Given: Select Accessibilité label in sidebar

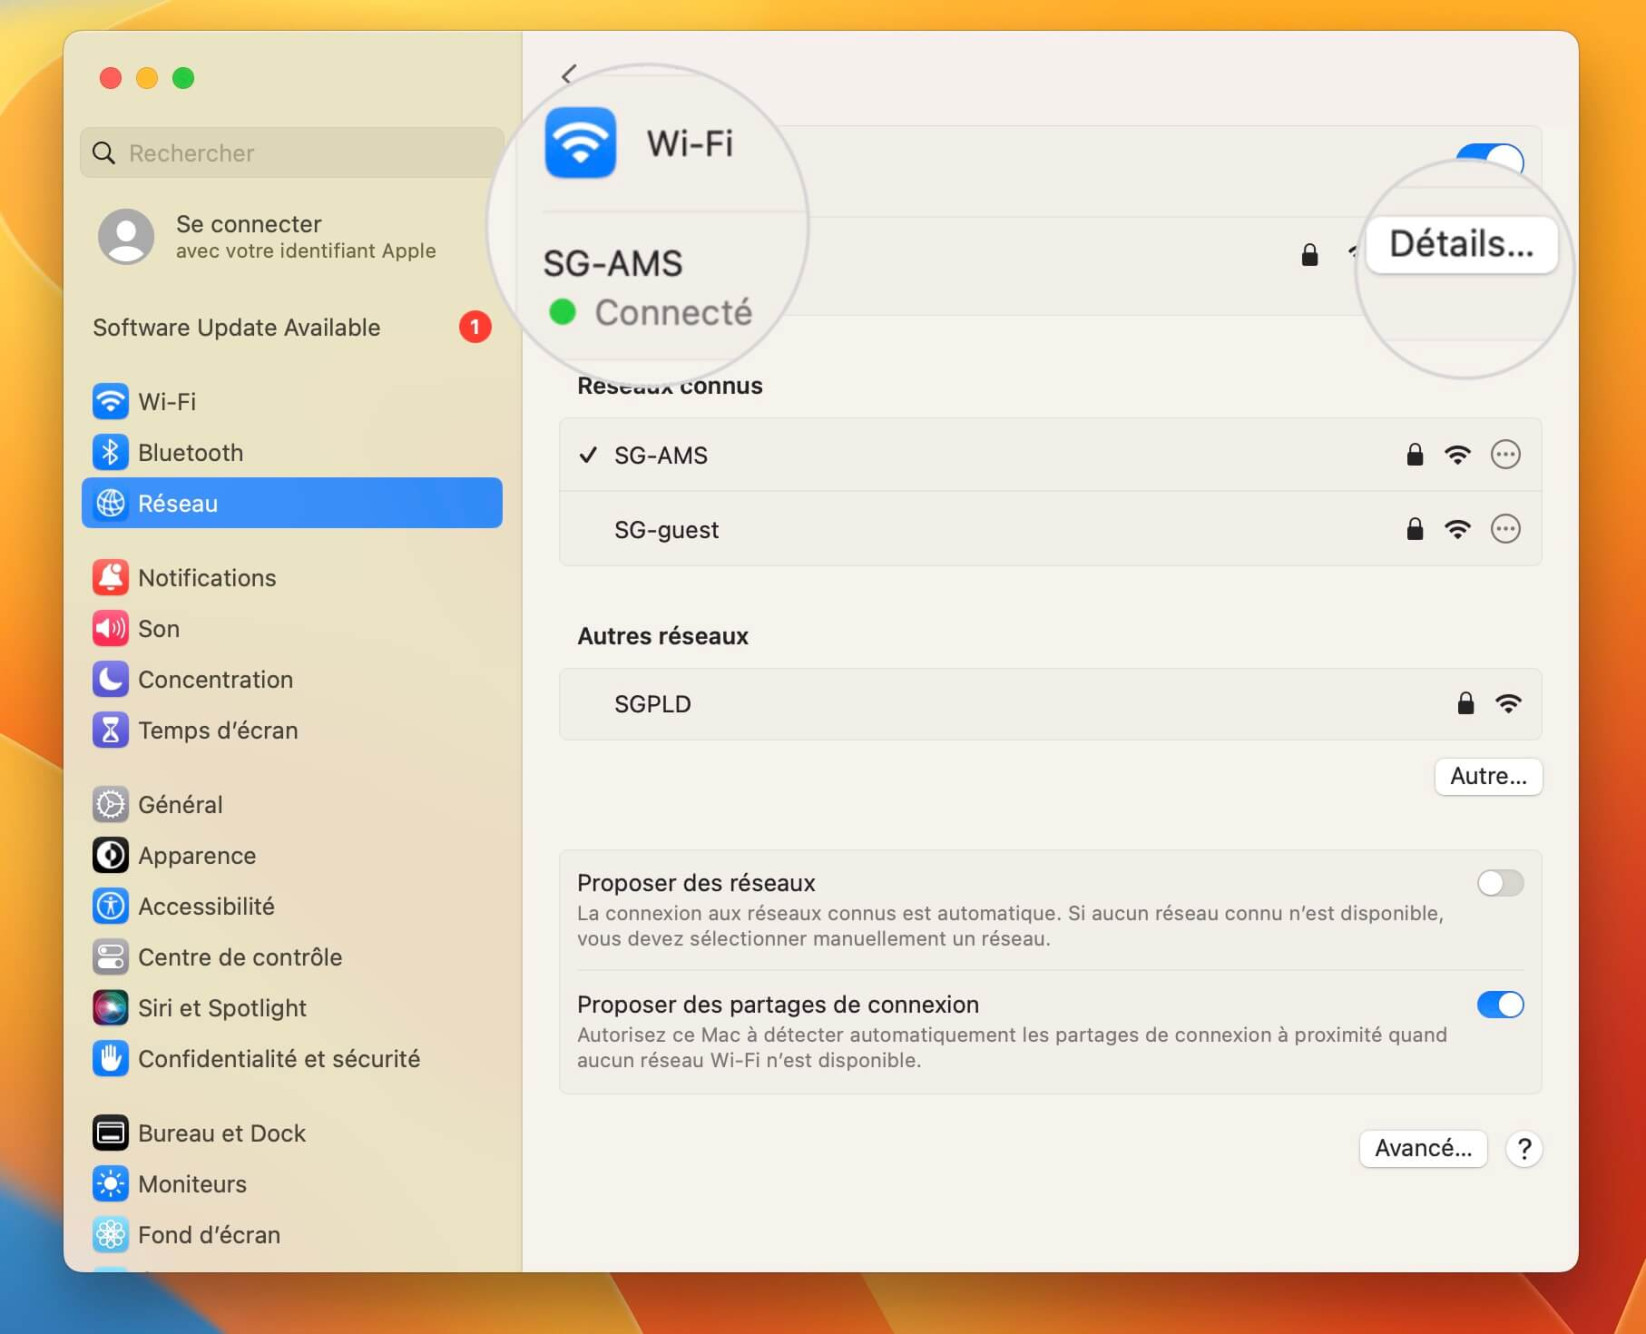Looking at the screenshot, I should coord(206,906).
